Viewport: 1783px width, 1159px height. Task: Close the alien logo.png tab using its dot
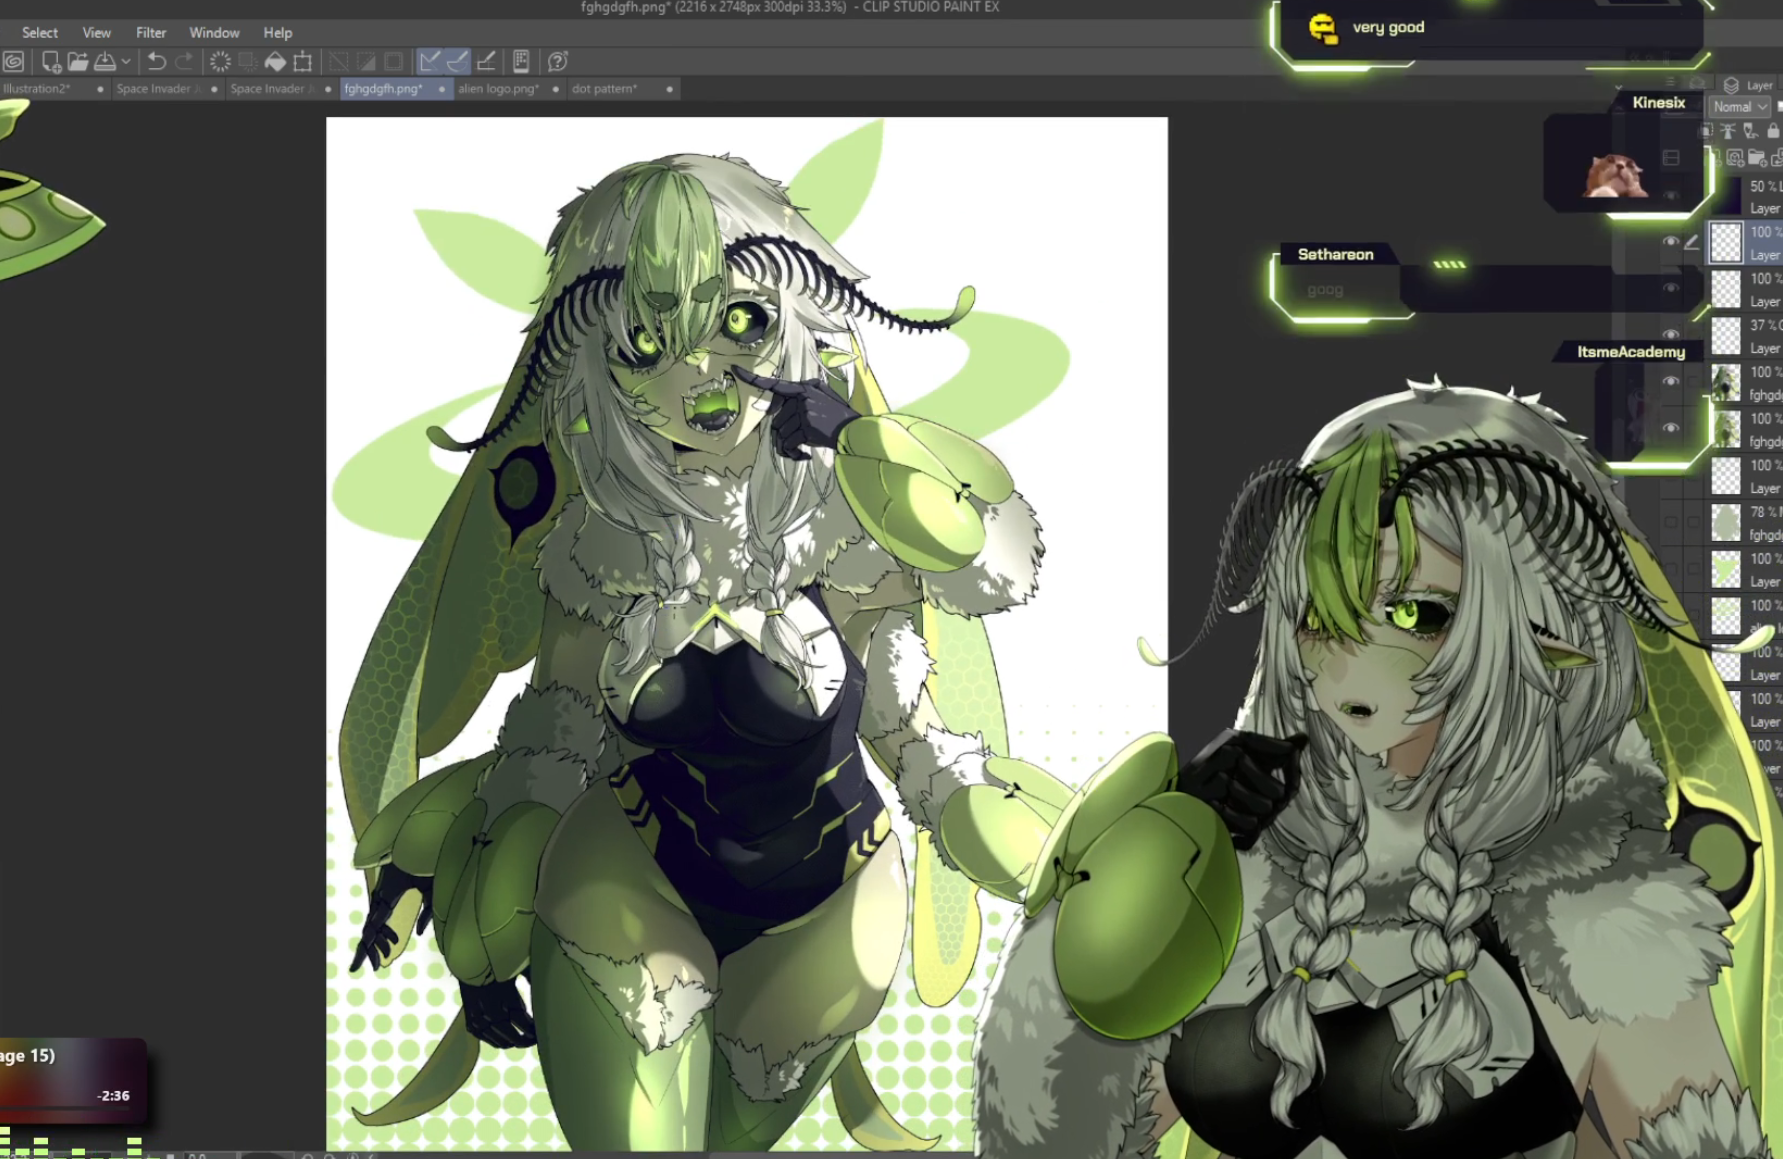click(x=555, y=89)
